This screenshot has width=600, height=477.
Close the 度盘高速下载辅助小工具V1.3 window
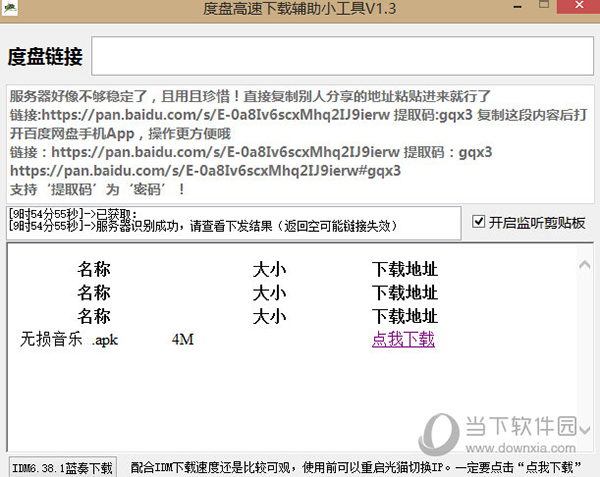579,5
